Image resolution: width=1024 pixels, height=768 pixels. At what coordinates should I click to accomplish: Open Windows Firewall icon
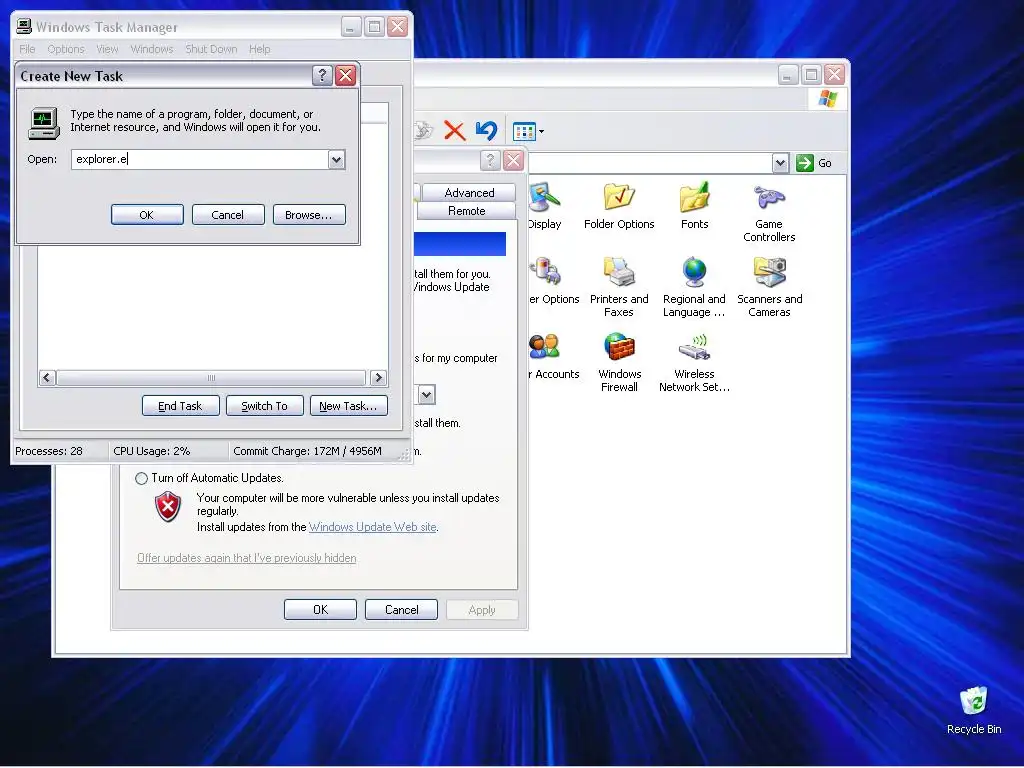coord(619,362)
